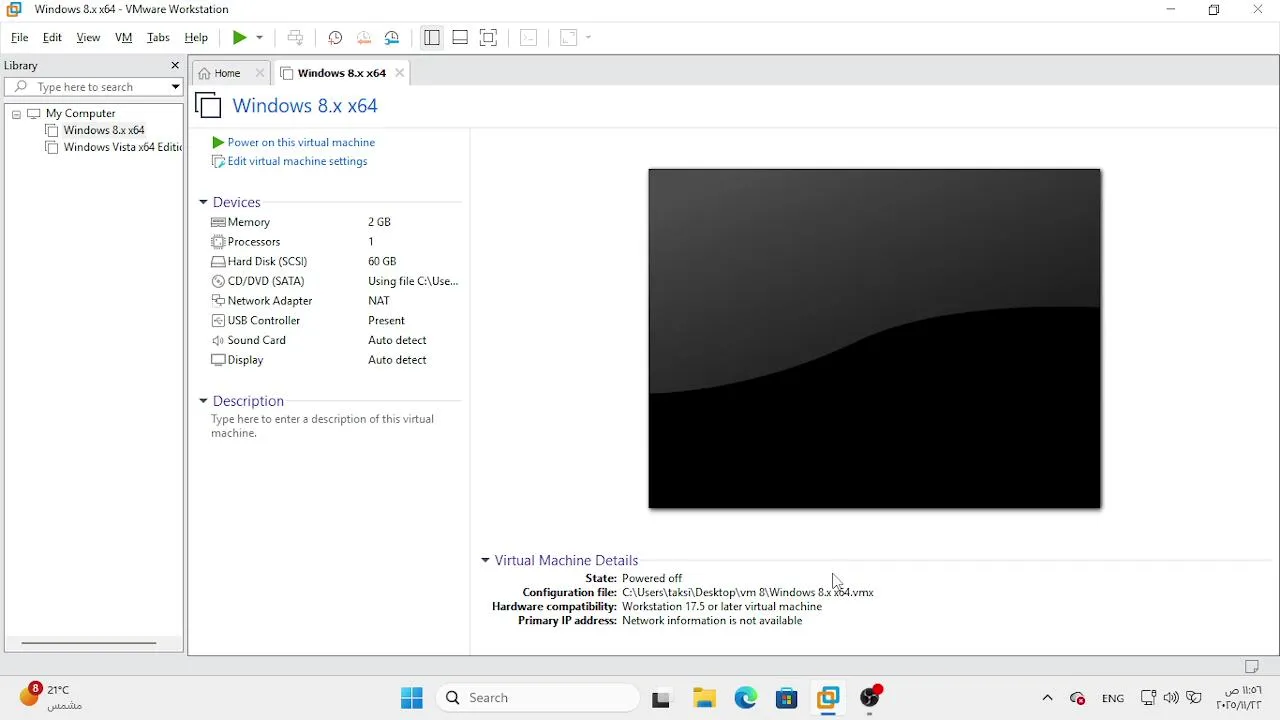The width and height of the screenshot is (1280, 720).
Task: Open the power options dropdown arrow
Action: 259,38
